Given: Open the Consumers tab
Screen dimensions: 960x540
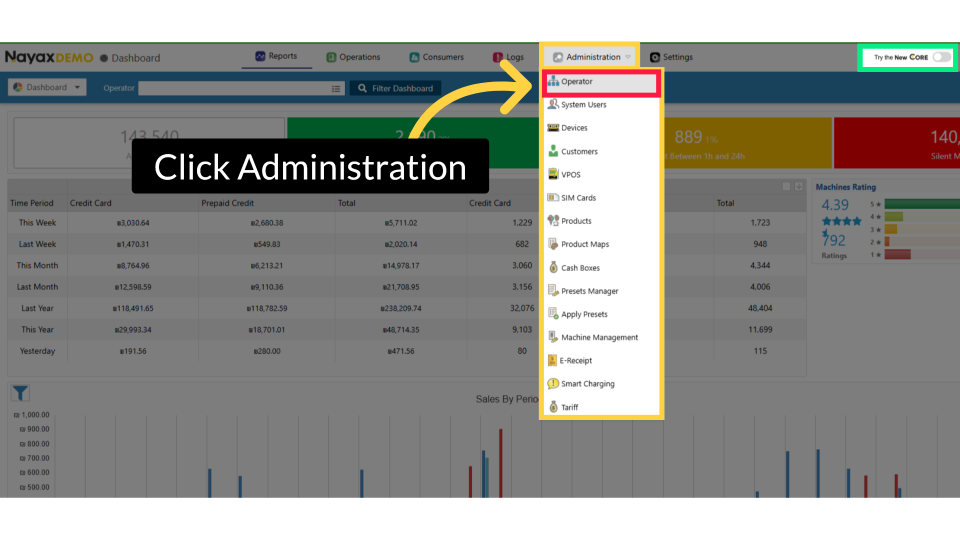Looking at the screenshot, I should click(x=436, y=57).
